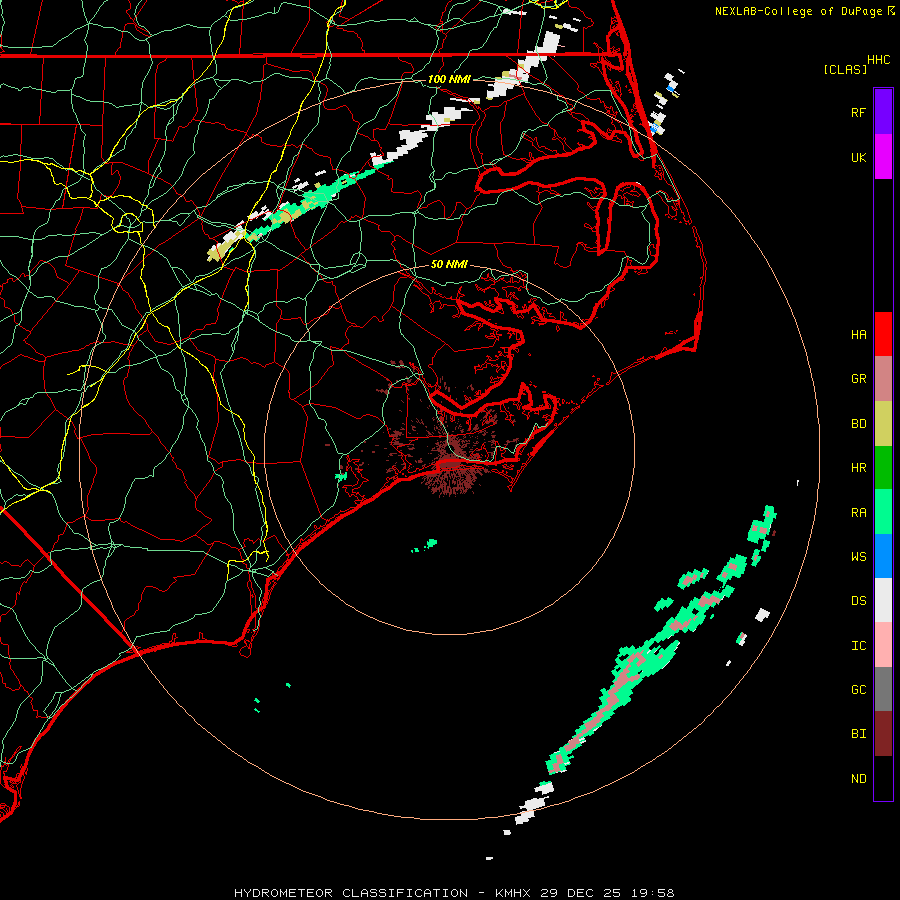The height and width of the screenshot is (900, 900).
Task: Click the RA legend label
Action: click(858, 513)
